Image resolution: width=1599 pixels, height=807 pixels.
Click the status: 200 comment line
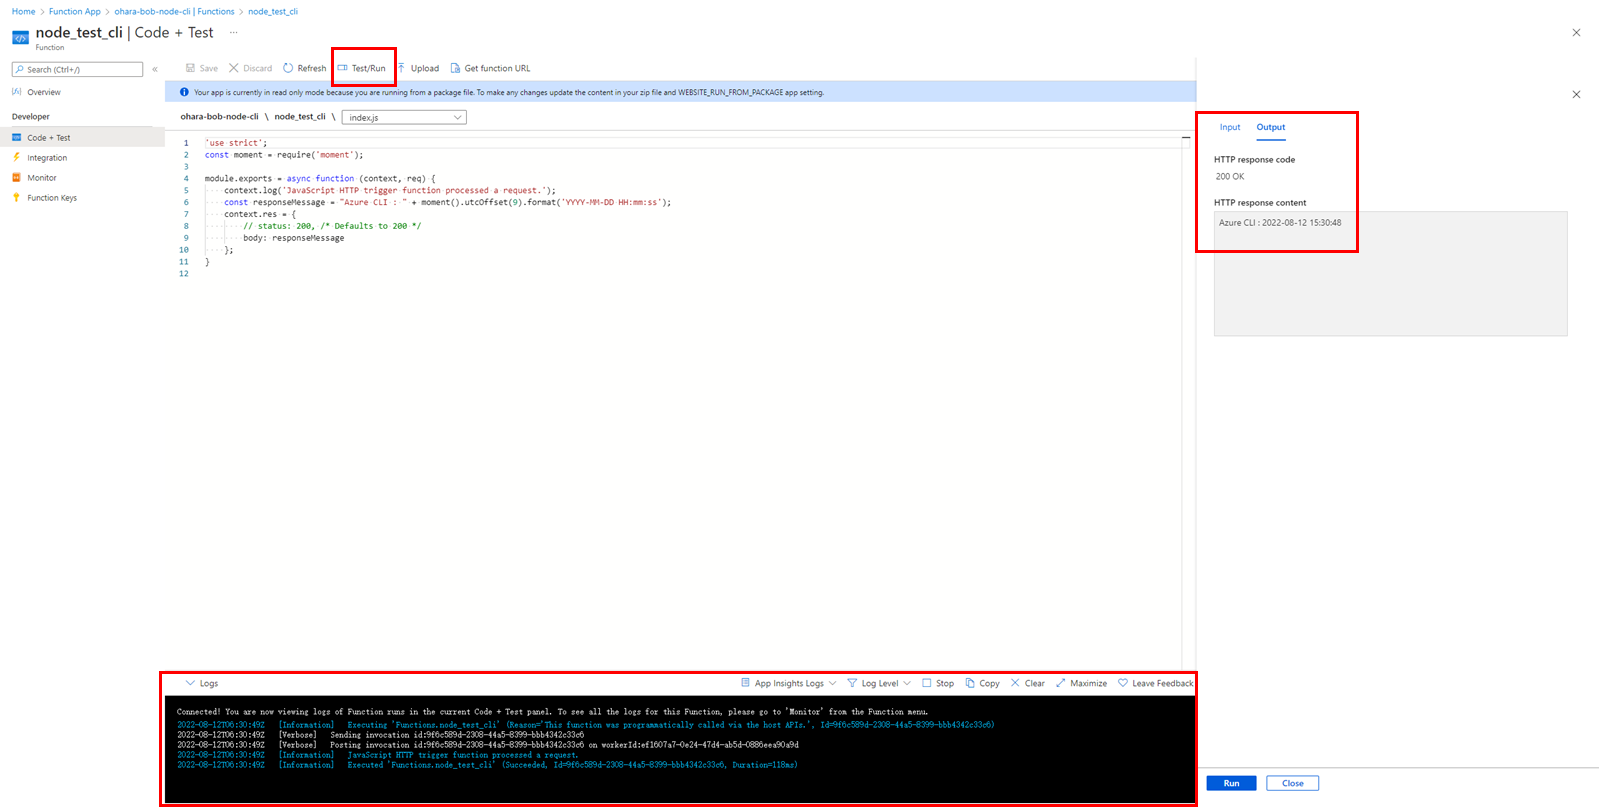point(332,227)
